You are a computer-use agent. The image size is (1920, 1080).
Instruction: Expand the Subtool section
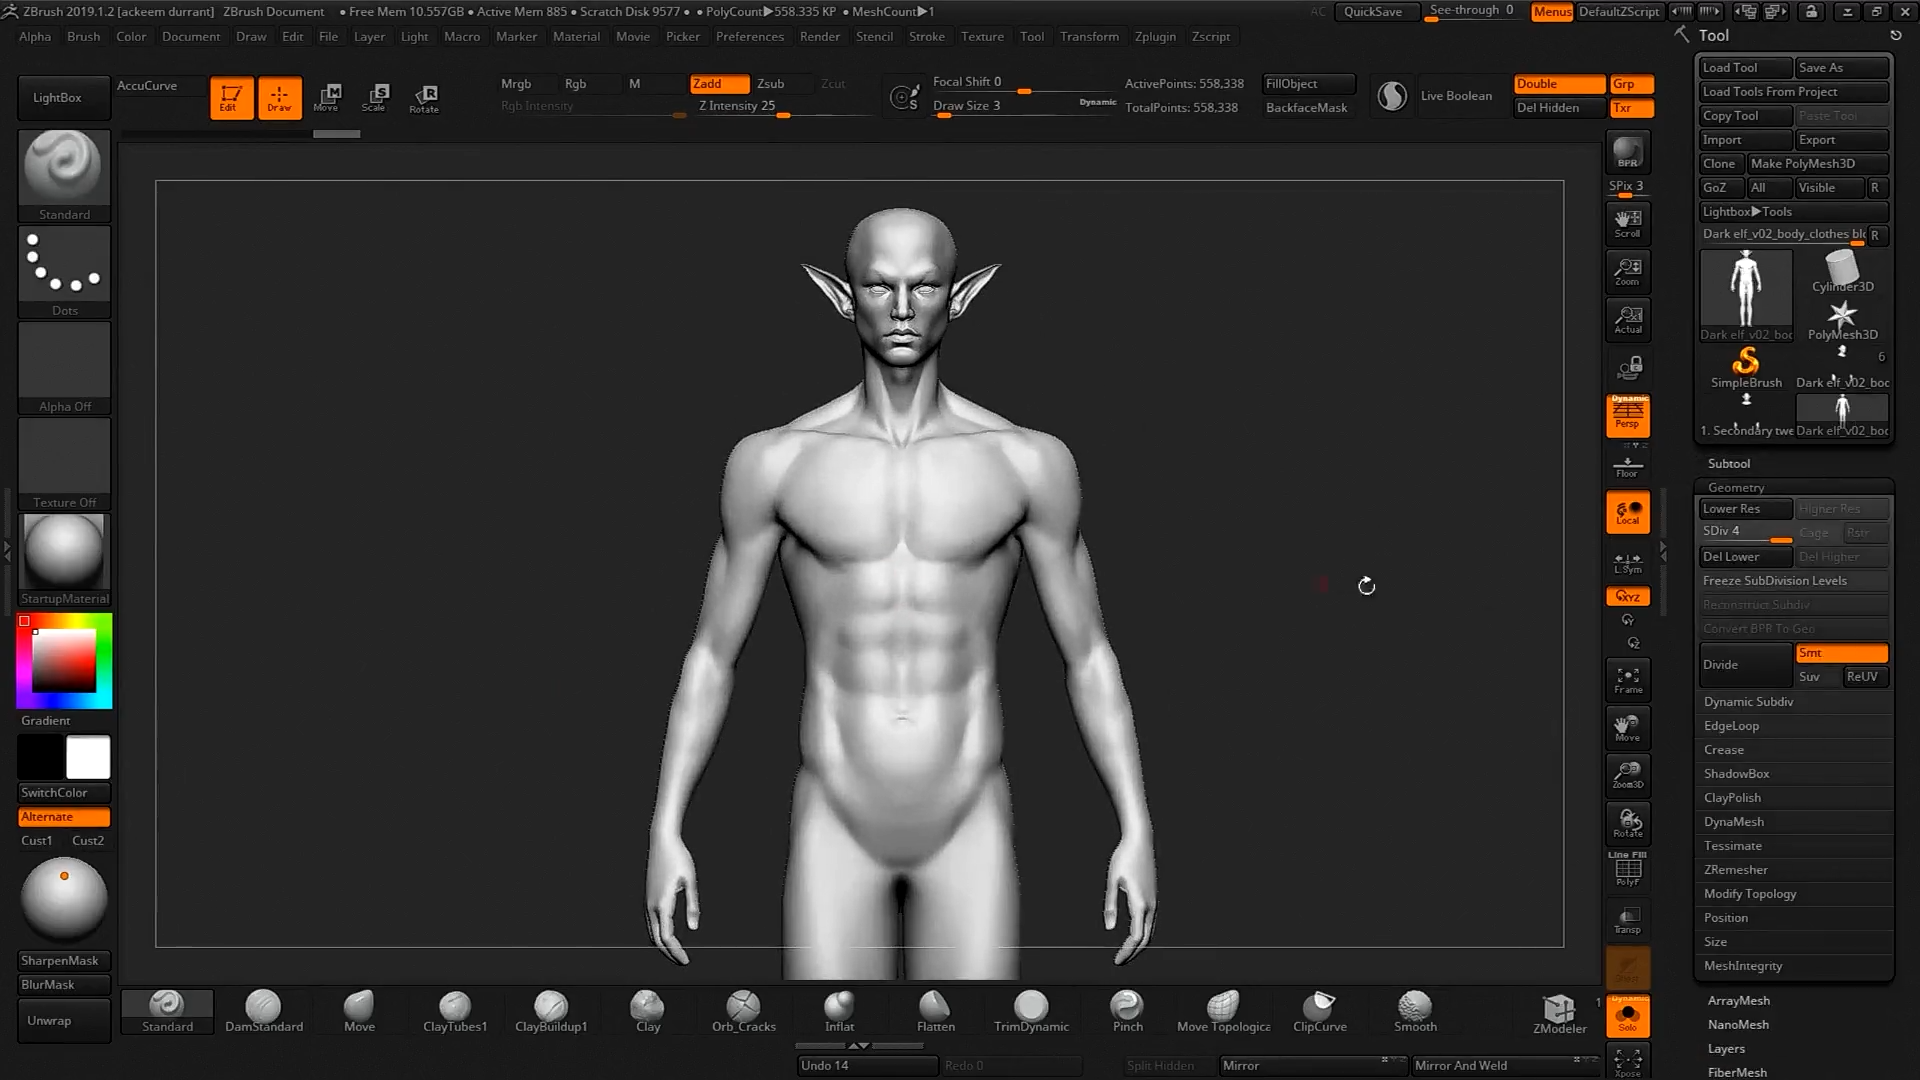1729,463
